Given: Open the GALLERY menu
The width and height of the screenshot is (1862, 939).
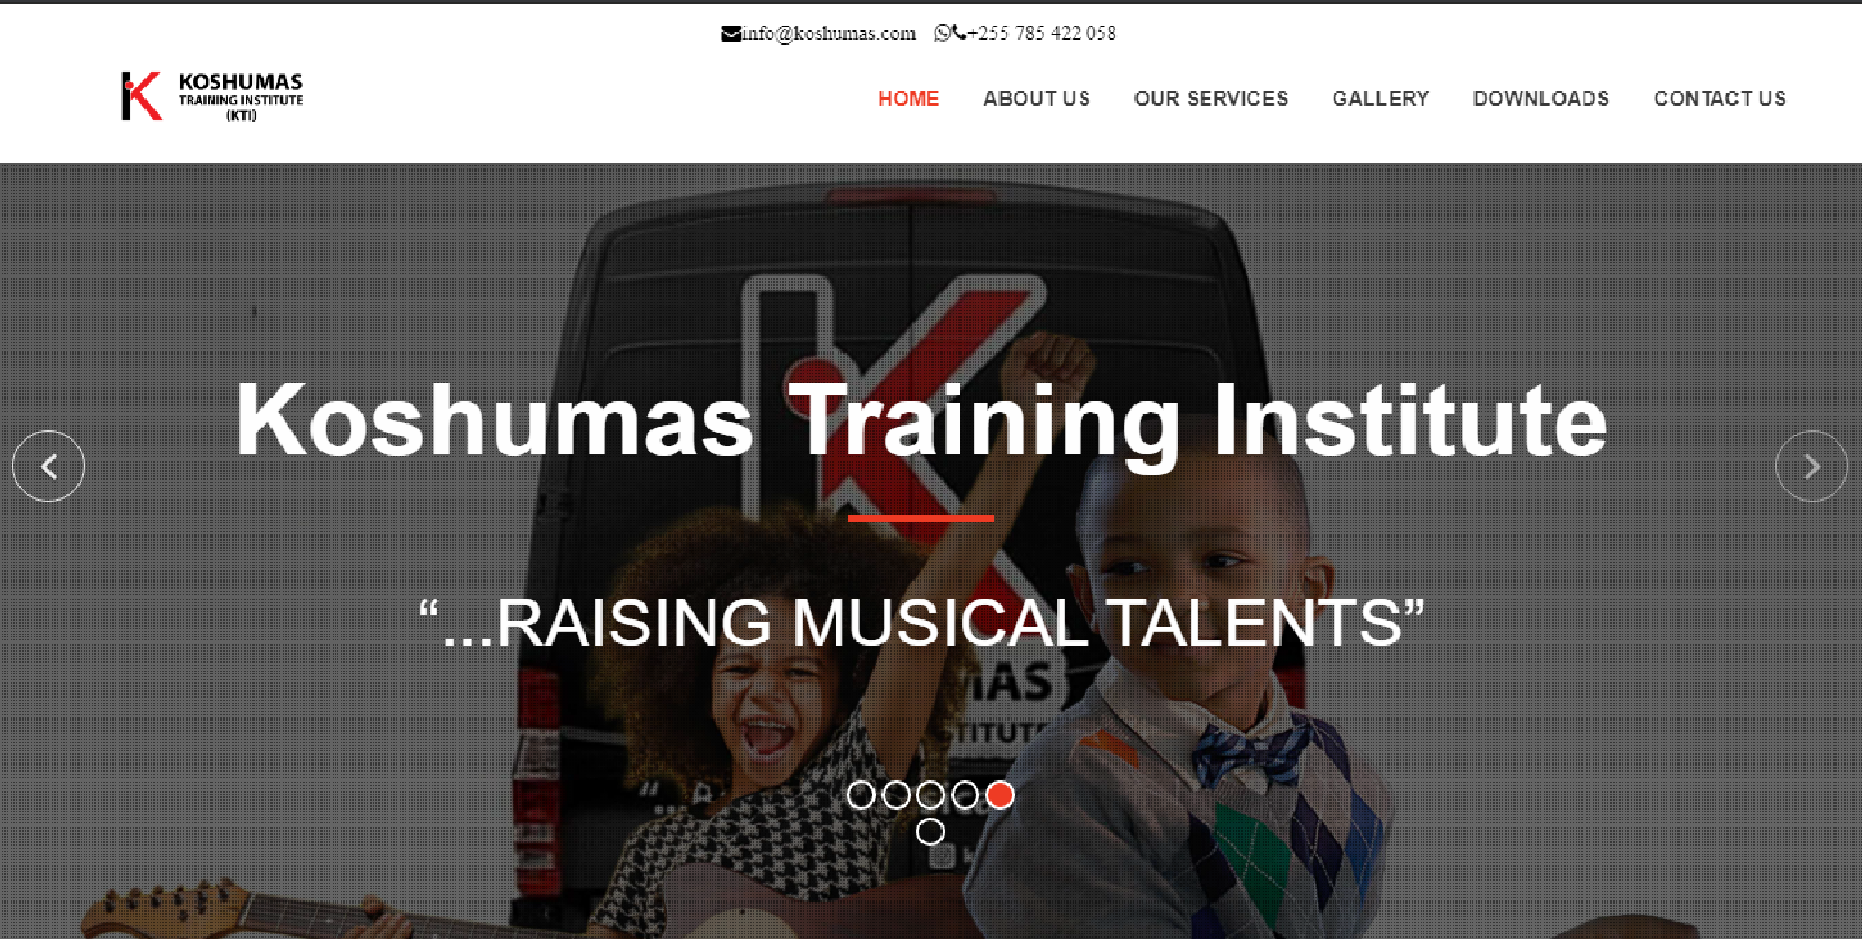Looking at the screenshot, I should click(1381, 99).
